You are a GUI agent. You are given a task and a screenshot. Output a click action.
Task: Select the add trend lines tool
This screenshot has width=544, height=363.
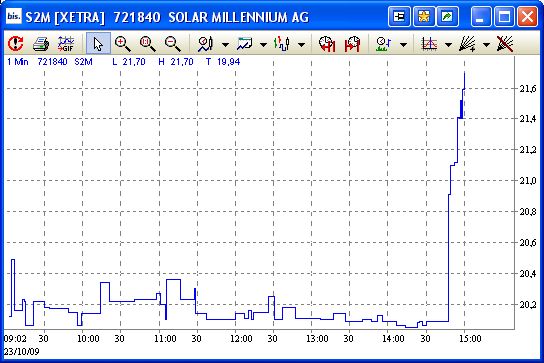point(467,44)
